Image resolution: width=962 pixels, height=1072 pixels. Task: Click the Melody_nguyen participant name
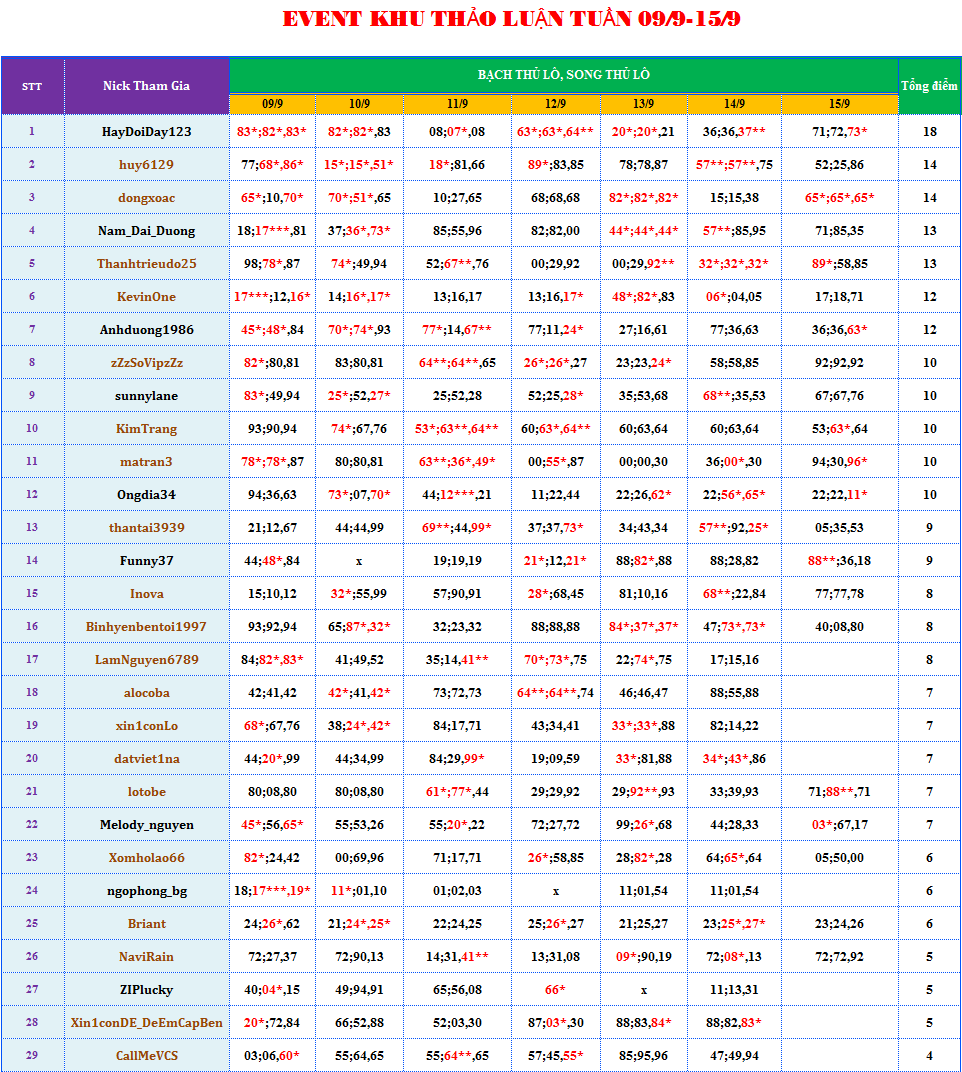[x=146, y=825]
